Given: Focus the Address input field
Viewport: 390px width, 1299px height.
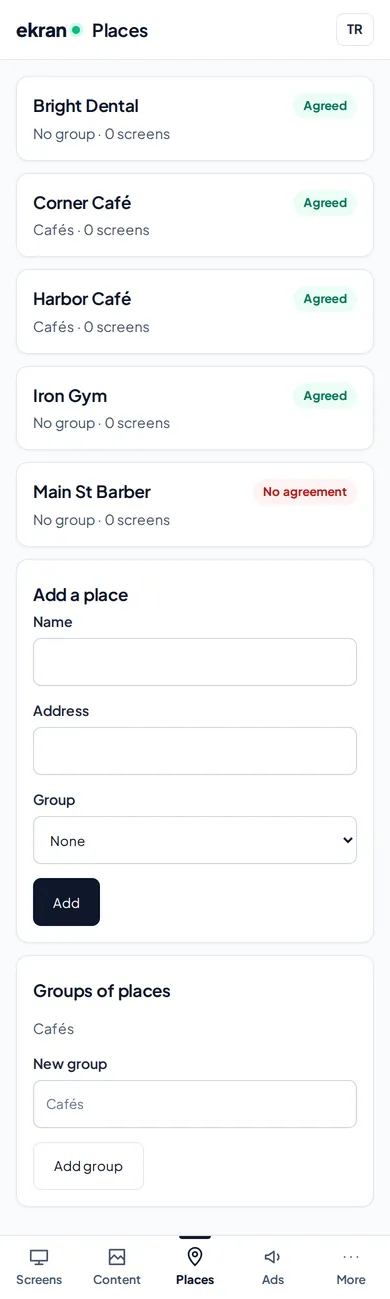Looking at the screenshot, I should coord(195,751).
